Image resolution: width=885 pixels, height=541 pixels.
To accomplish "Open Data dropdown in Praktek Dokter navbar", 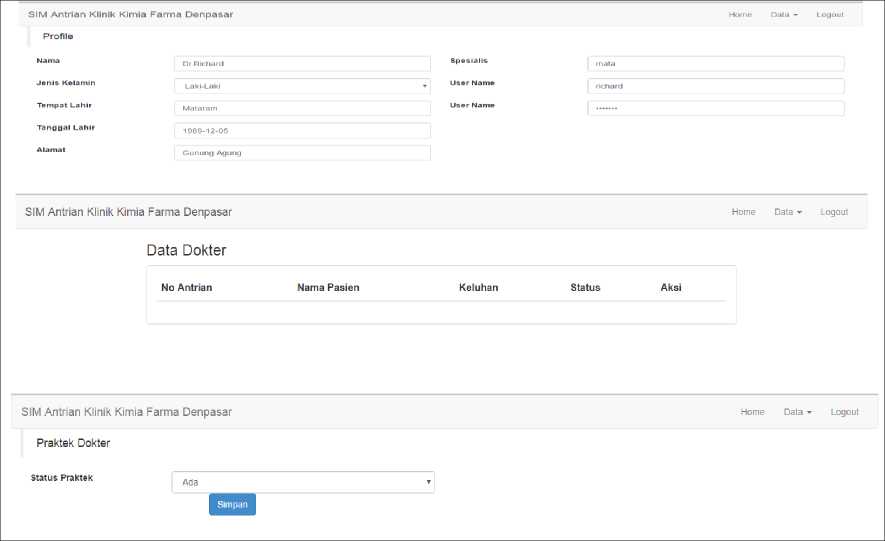I will tap(797, 412).
